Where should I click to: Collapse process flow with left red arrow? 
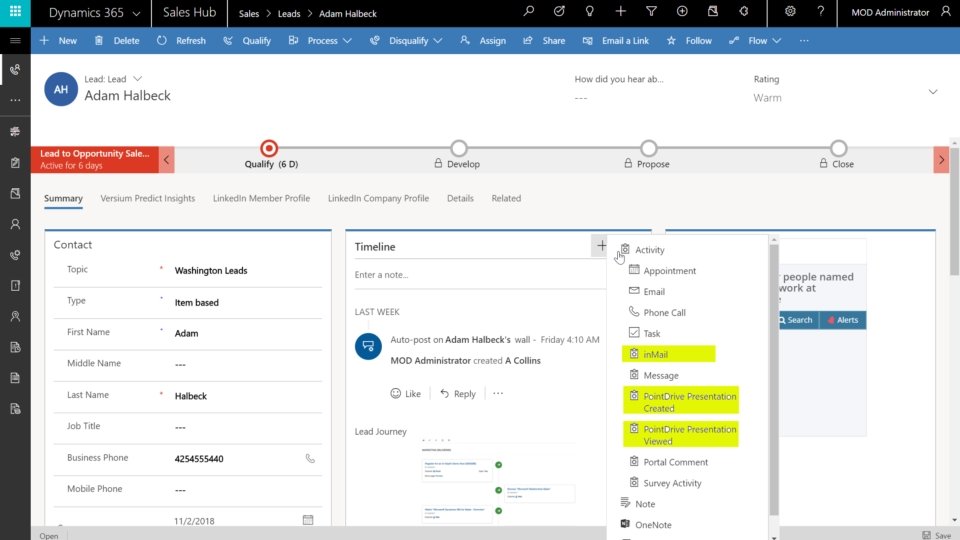point(166,160)
